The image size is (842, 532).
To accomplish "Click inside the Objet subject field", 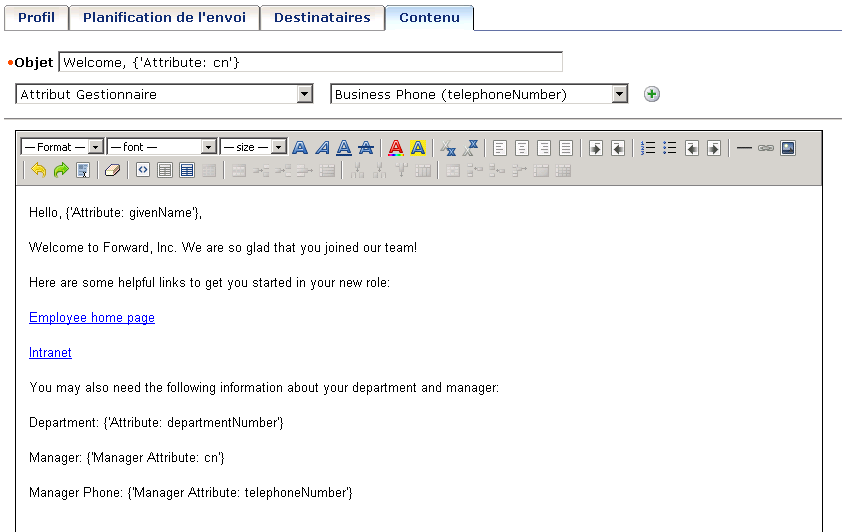I will click(310, 62).
